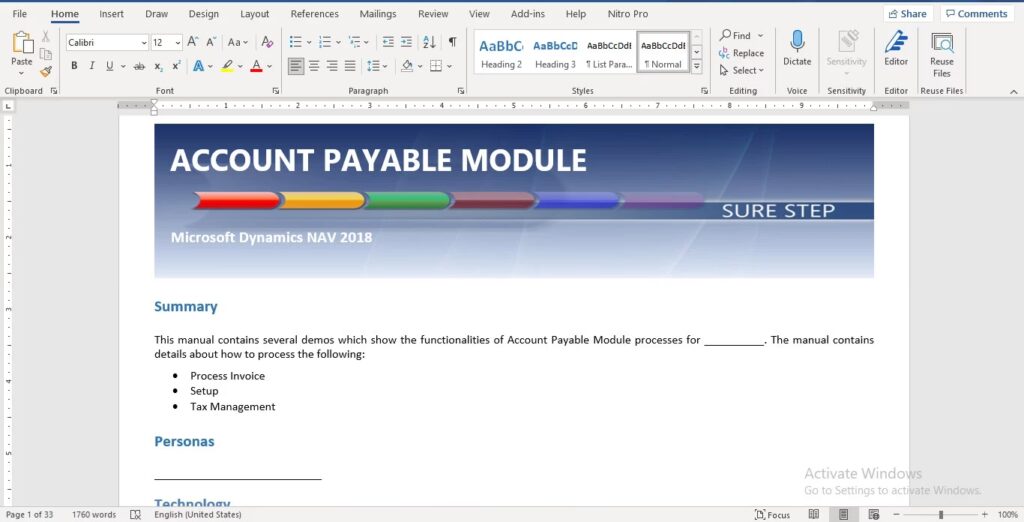Toggle bold formatting
The image size is (1024, 522).
pos(74,66)
